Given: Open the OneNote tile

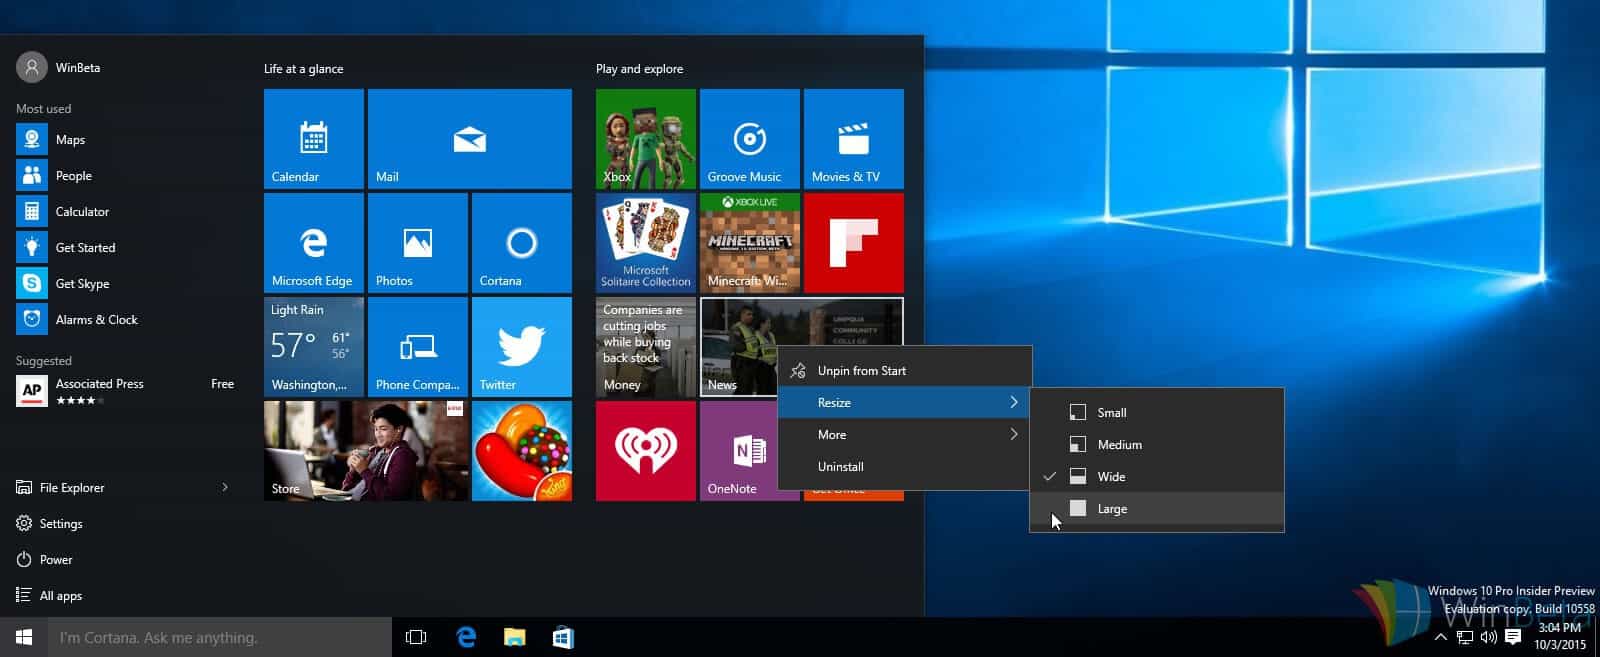Looking at the screenshot, I should pyautogui.click(x=738, y=451).
